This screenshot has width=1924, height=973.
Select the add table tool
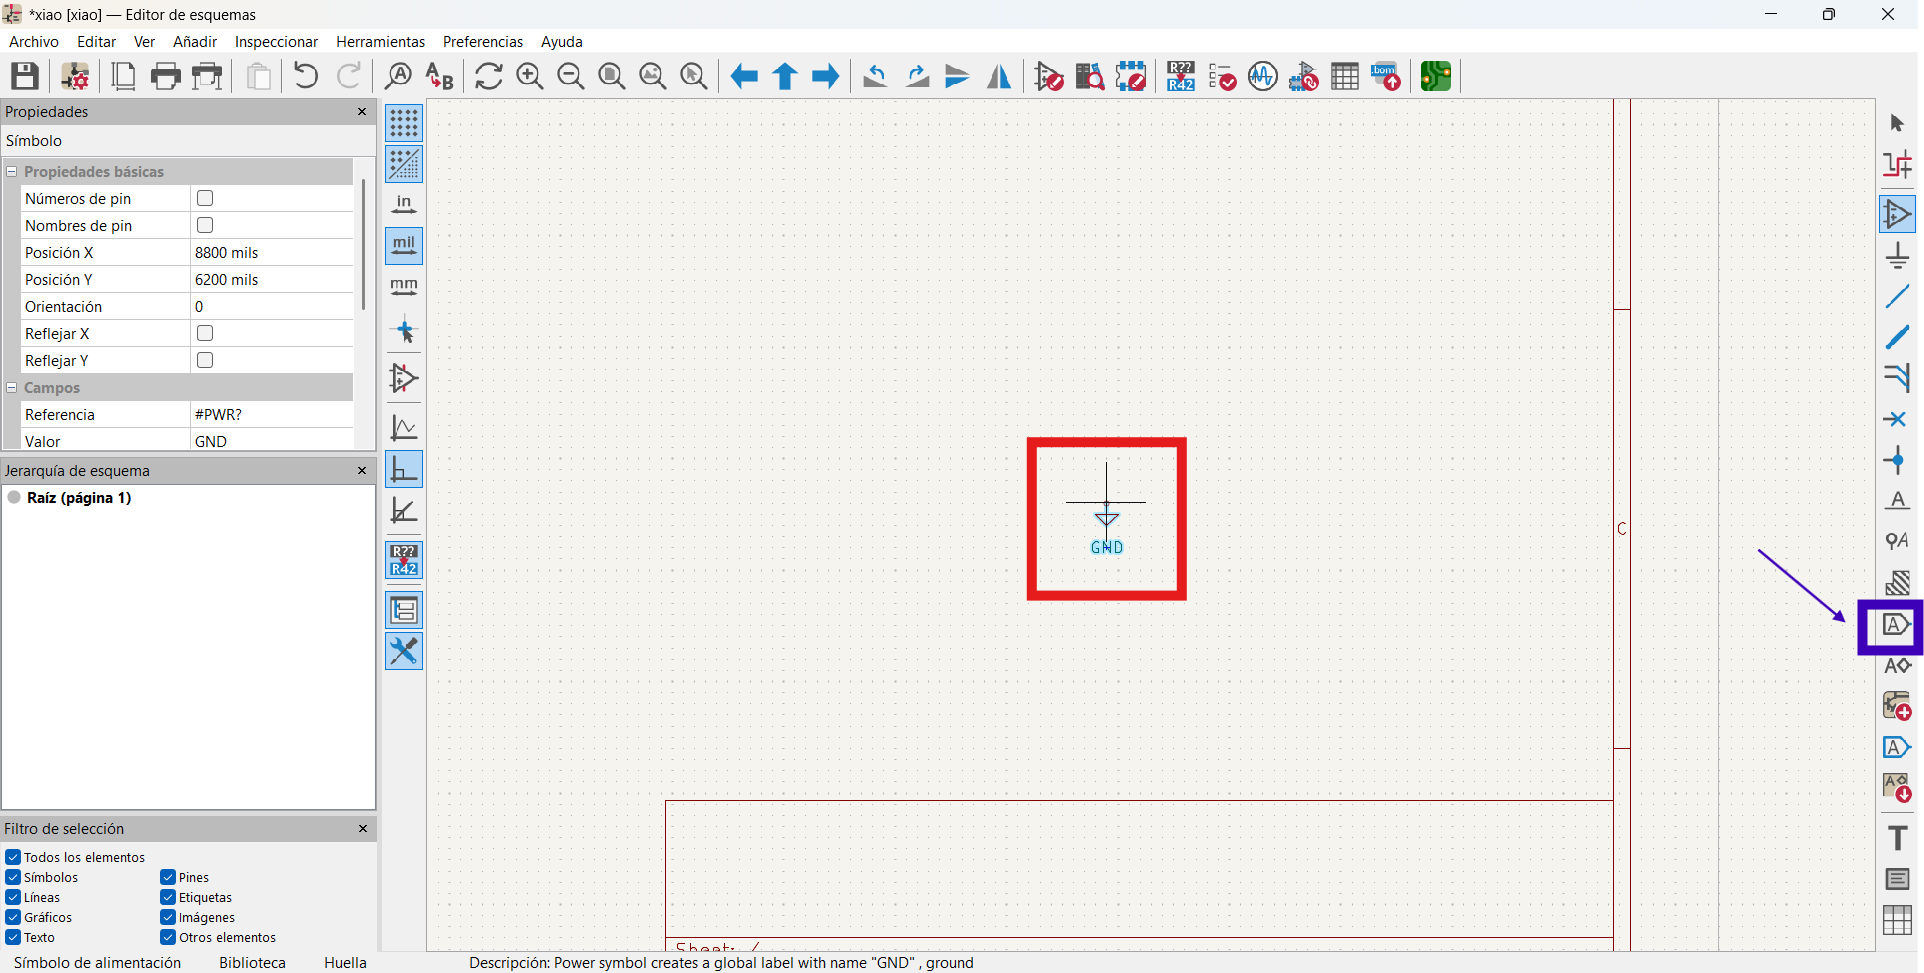click(x=1897, y=920)
